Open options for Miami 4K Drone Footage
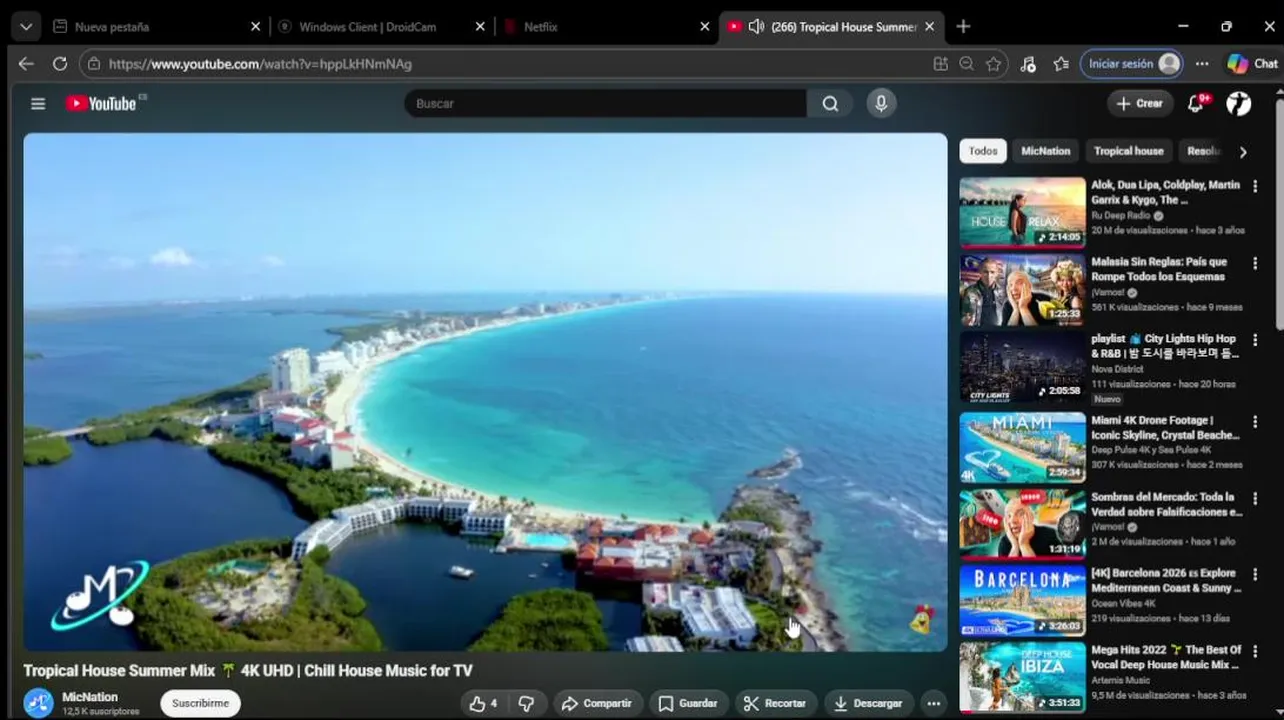 (x=1255, y=421)
